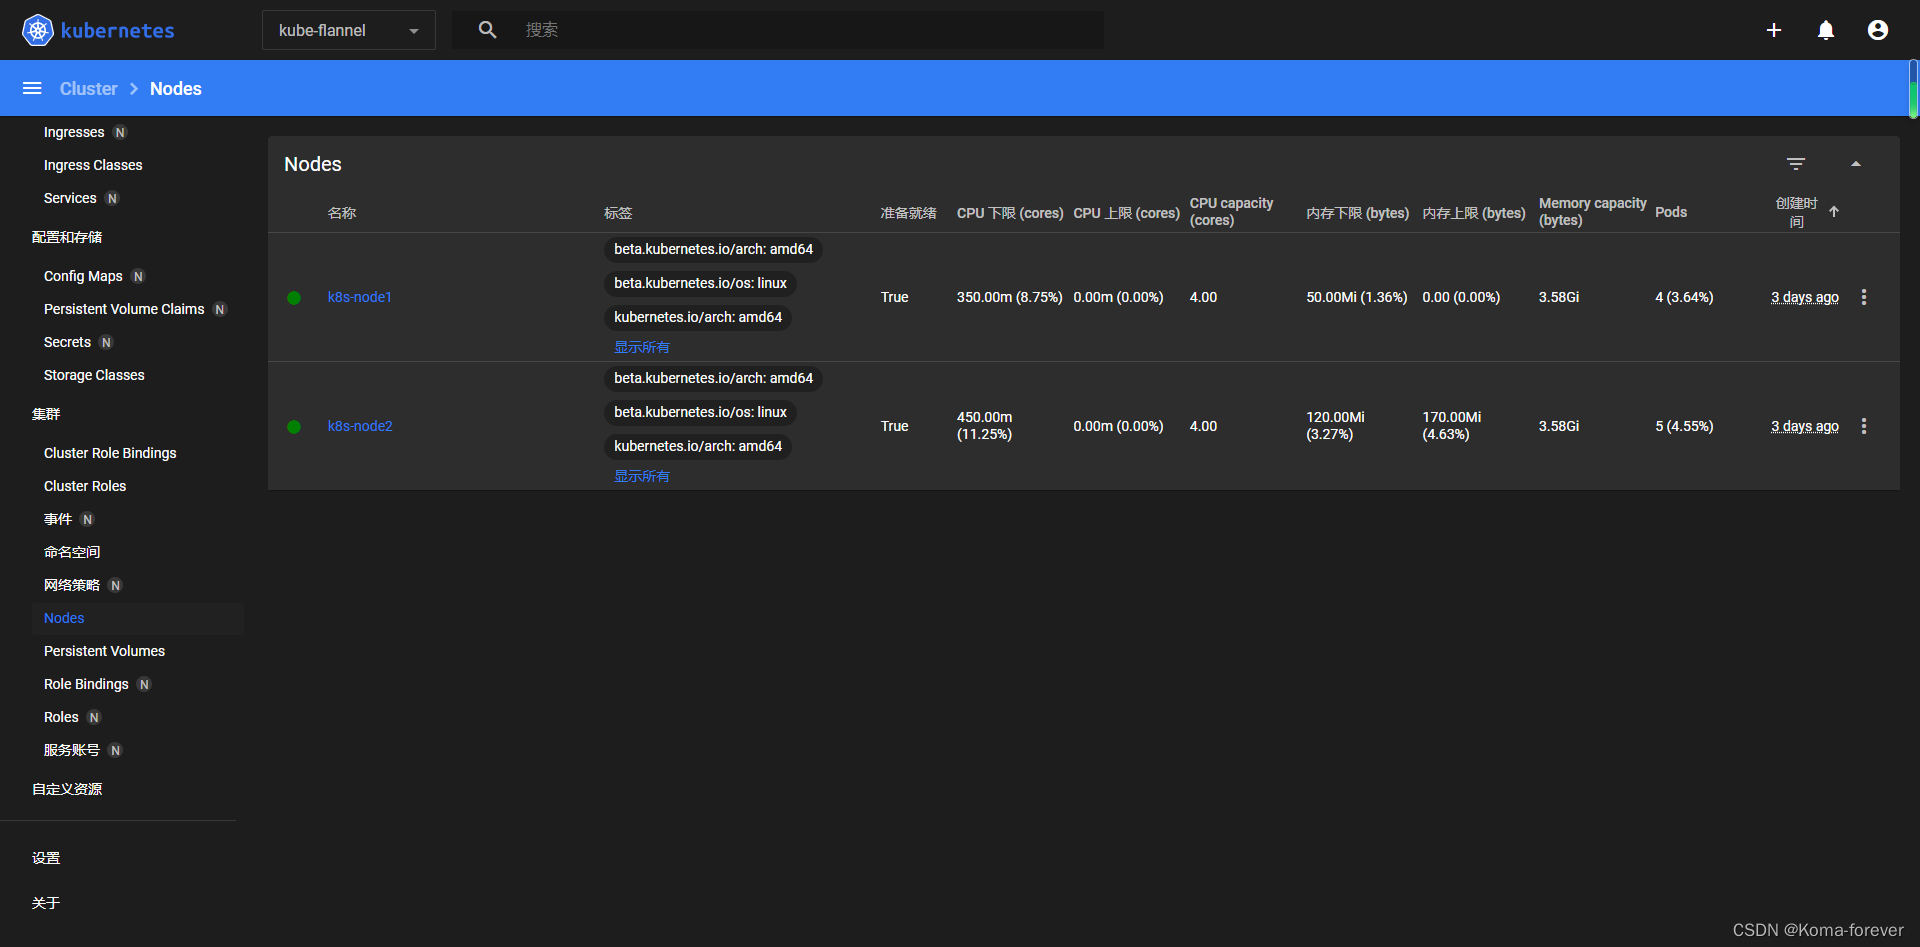This screenshot has width=1920, height=947.
Task: Focus the search input field
Action: point(810,30)
